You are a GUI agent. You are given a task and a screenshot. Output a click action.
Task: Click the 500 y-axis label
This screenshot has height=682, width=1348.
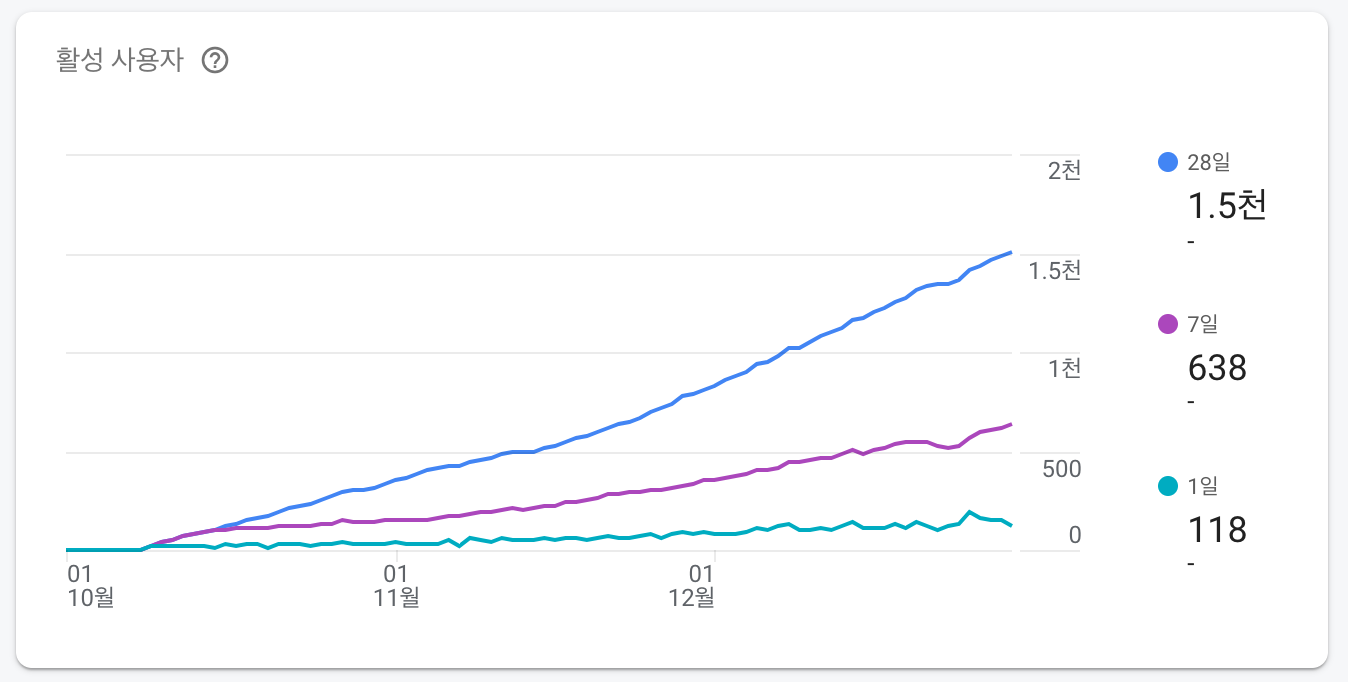pos(1062,468)
